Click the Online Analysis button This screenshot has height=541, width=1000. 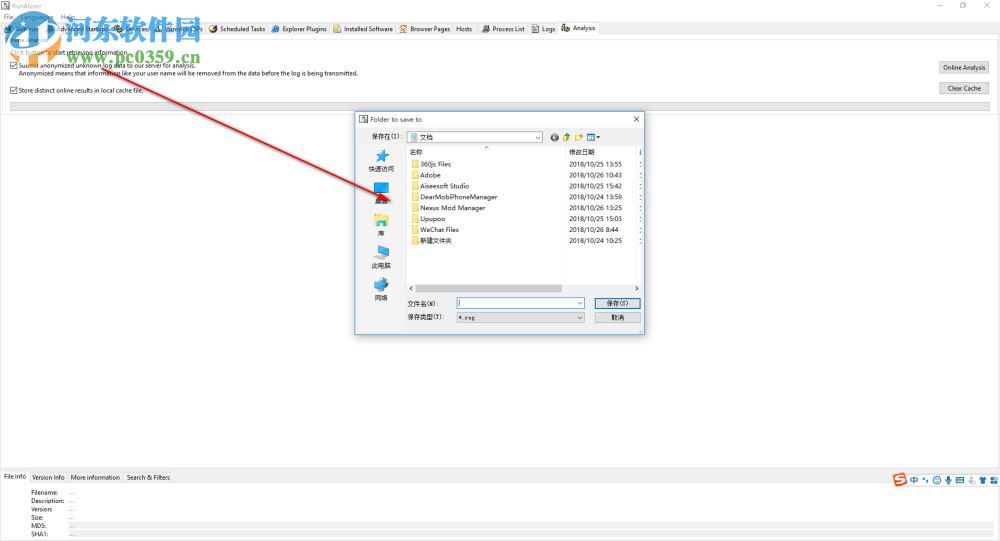[x=964, y=68]
